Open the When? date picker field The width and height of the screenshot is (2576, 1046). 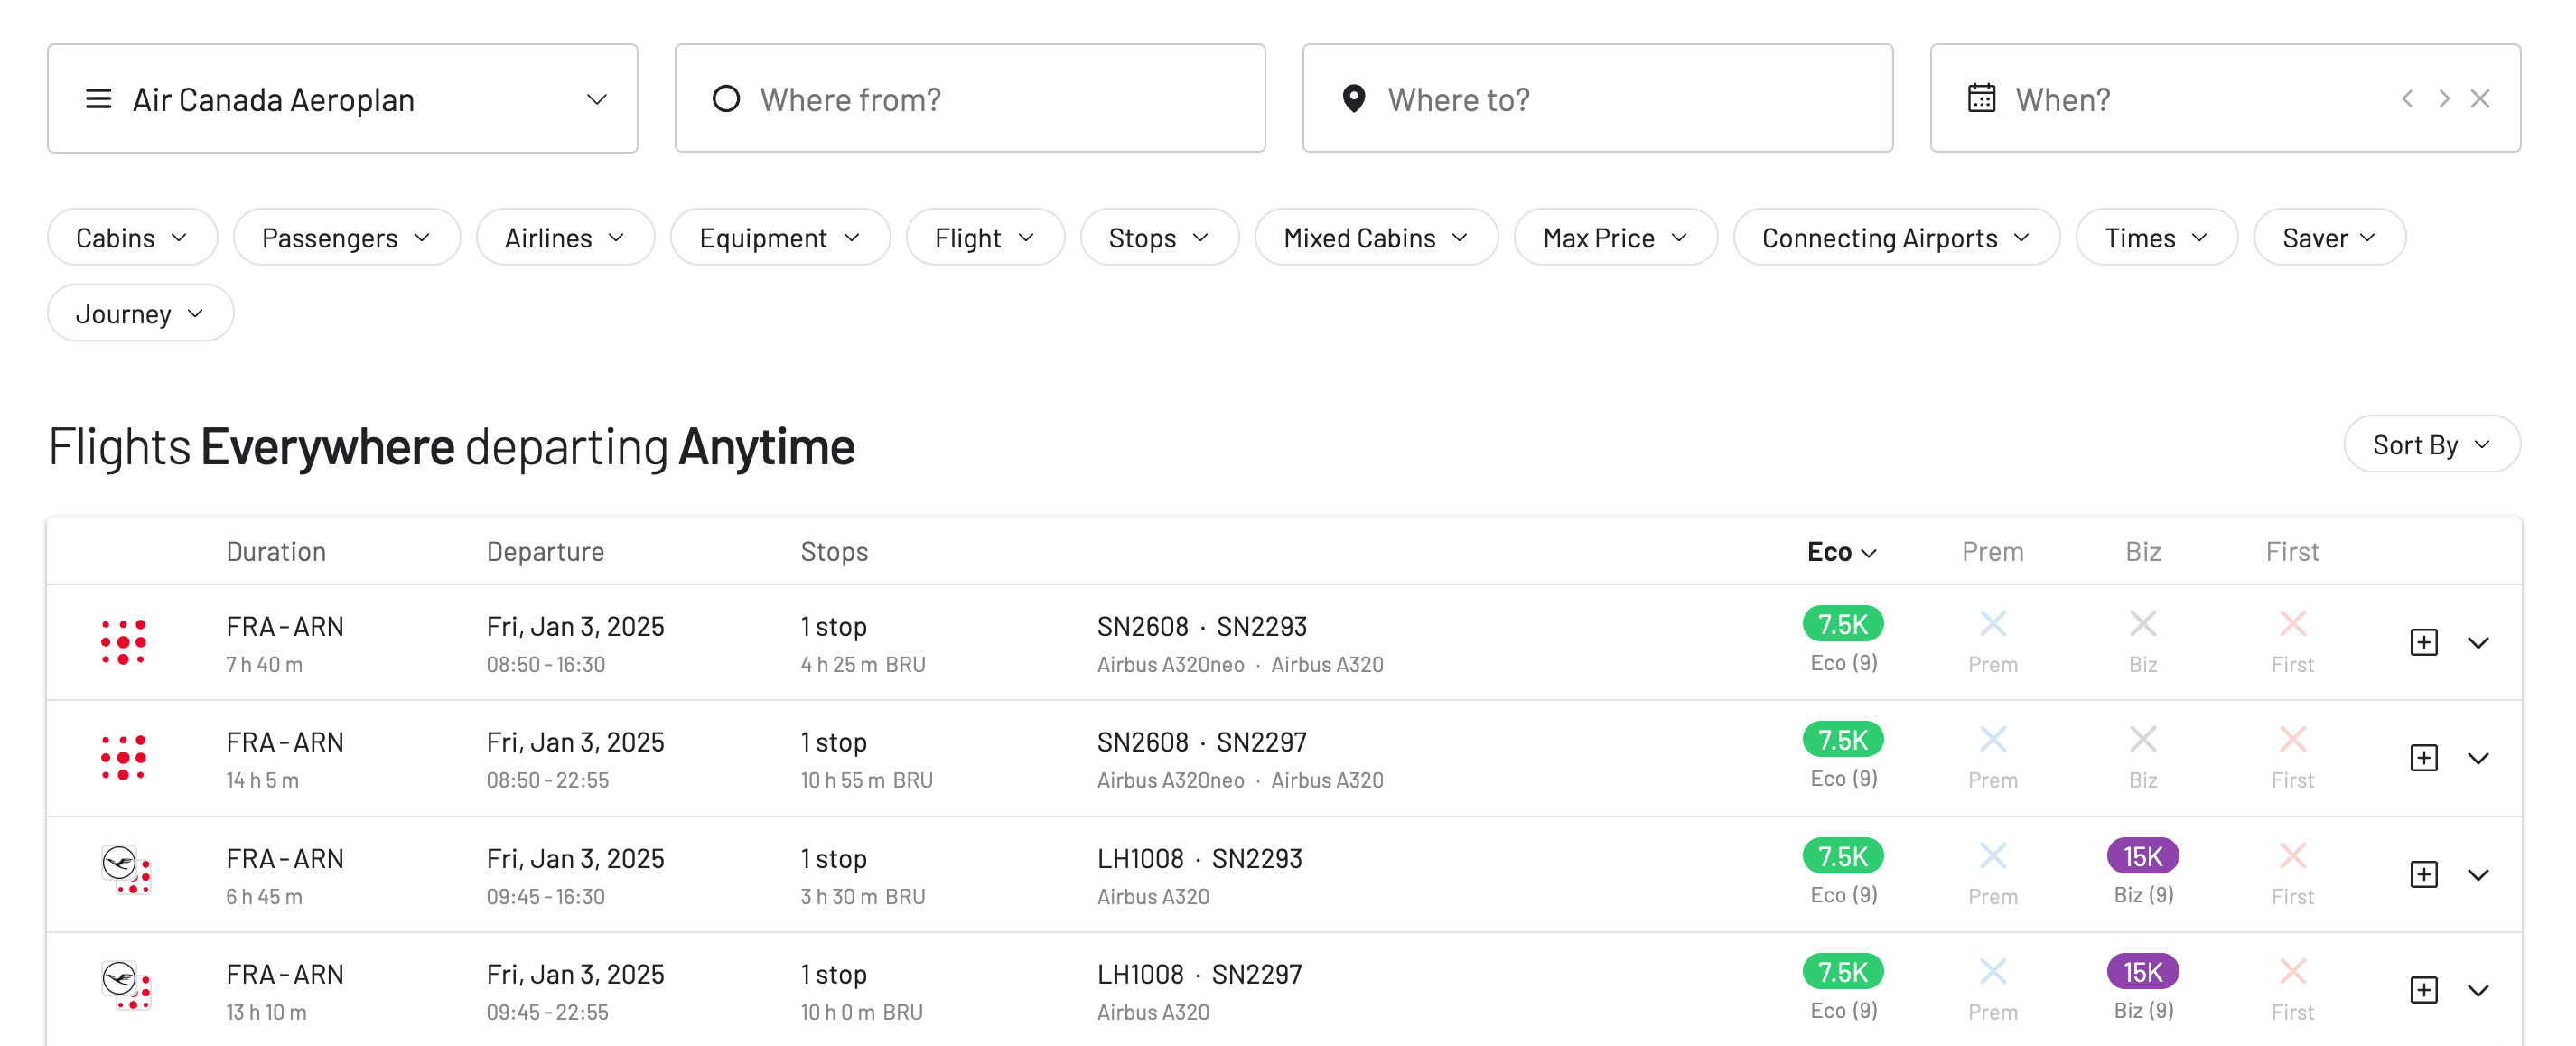2225,98
